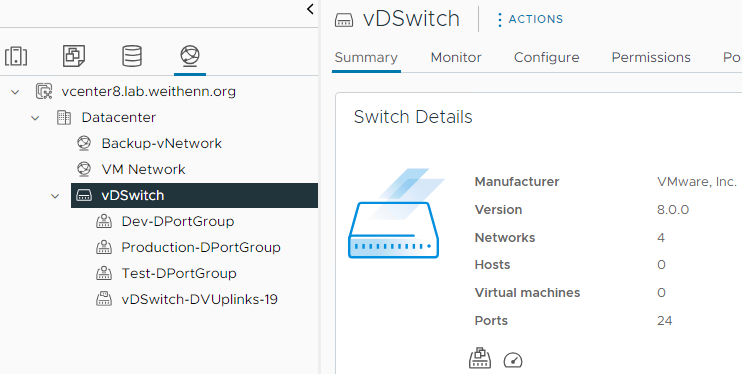Click the vDSwitch-DVUplinks-19 uplink icon
Screen dimensions: 742x374
pos(104,300)
